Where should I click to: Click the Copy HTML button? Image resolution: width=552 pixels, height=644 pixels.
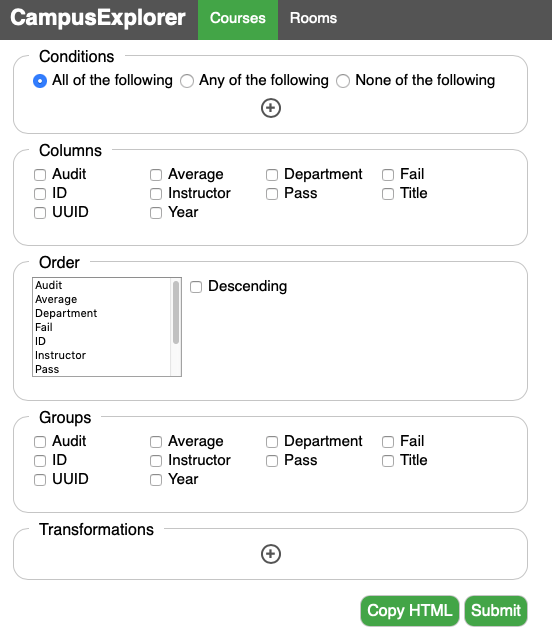coord(410,611)
